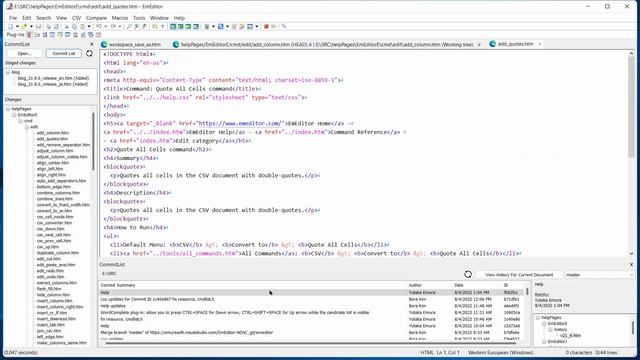Click the commit list horizontal scrollbar
This screenshot has height=360, width=640.
[311, 343]
